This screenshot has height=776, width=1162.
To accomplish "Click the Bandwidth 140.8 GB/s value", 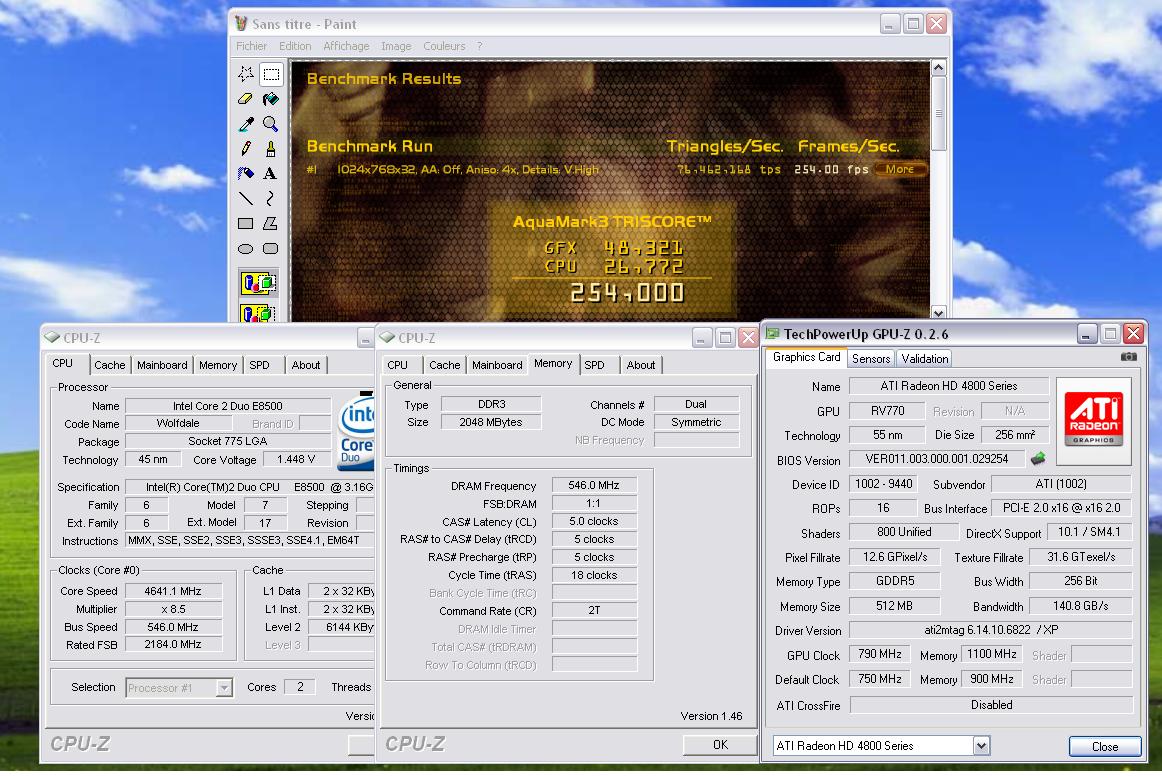I will click(x=1080, y=606).
